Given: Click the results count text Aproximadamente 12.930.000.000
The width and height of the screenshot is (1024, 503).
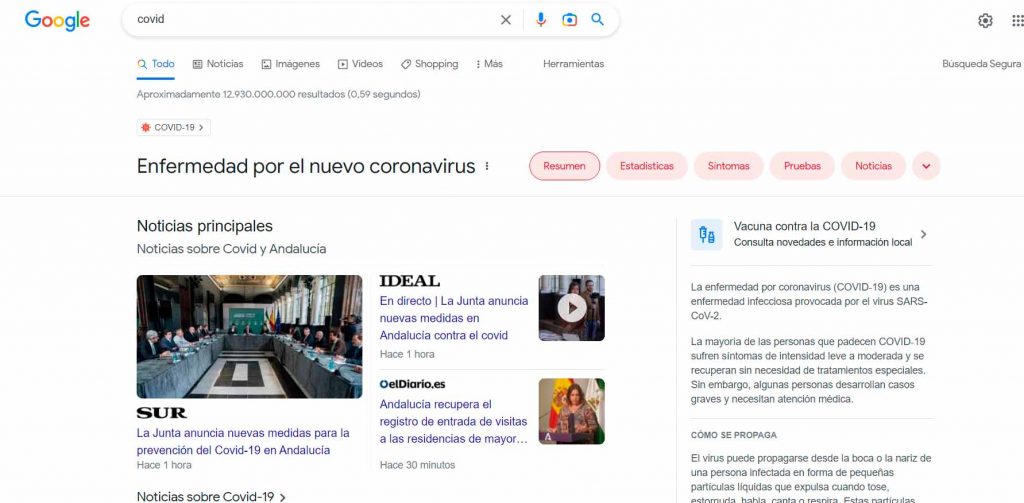Looking at the screenshot, I should (x=278, y=94).
